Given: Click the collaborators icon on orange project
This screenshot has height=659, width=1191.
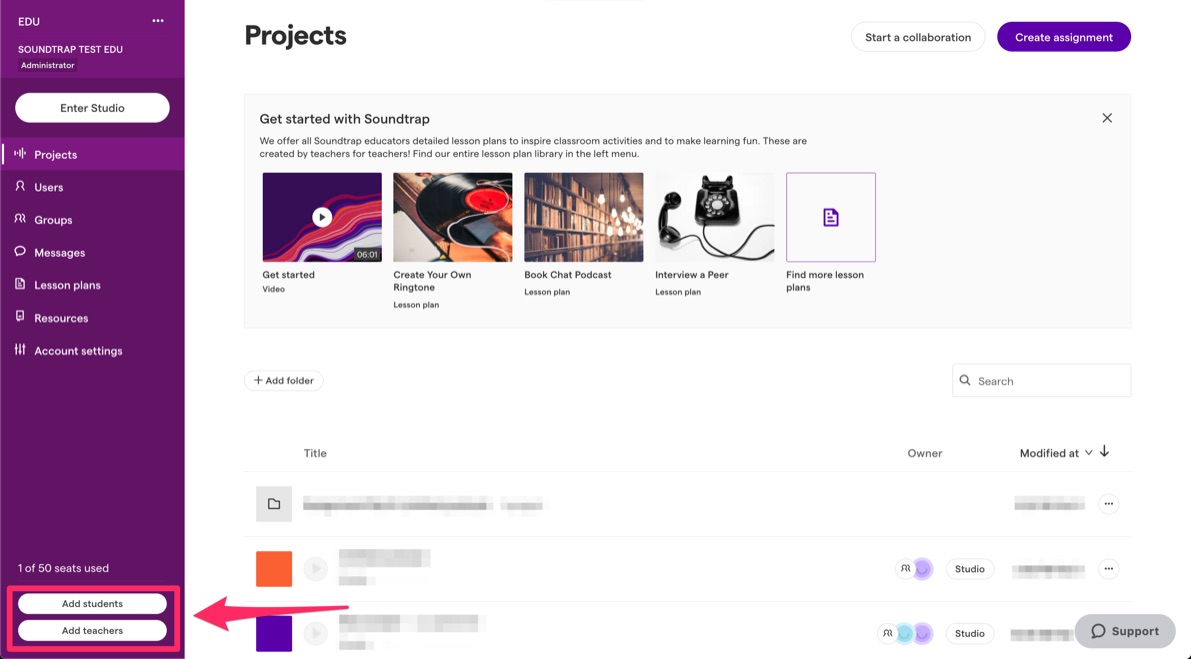Looking at the screenshot, I should (x=905, y=569).
